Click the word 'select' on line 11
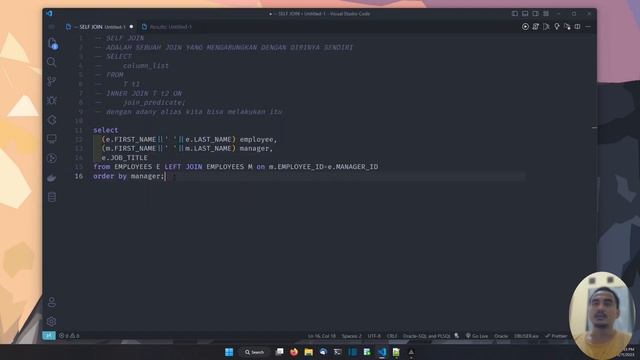 [106, 130]
